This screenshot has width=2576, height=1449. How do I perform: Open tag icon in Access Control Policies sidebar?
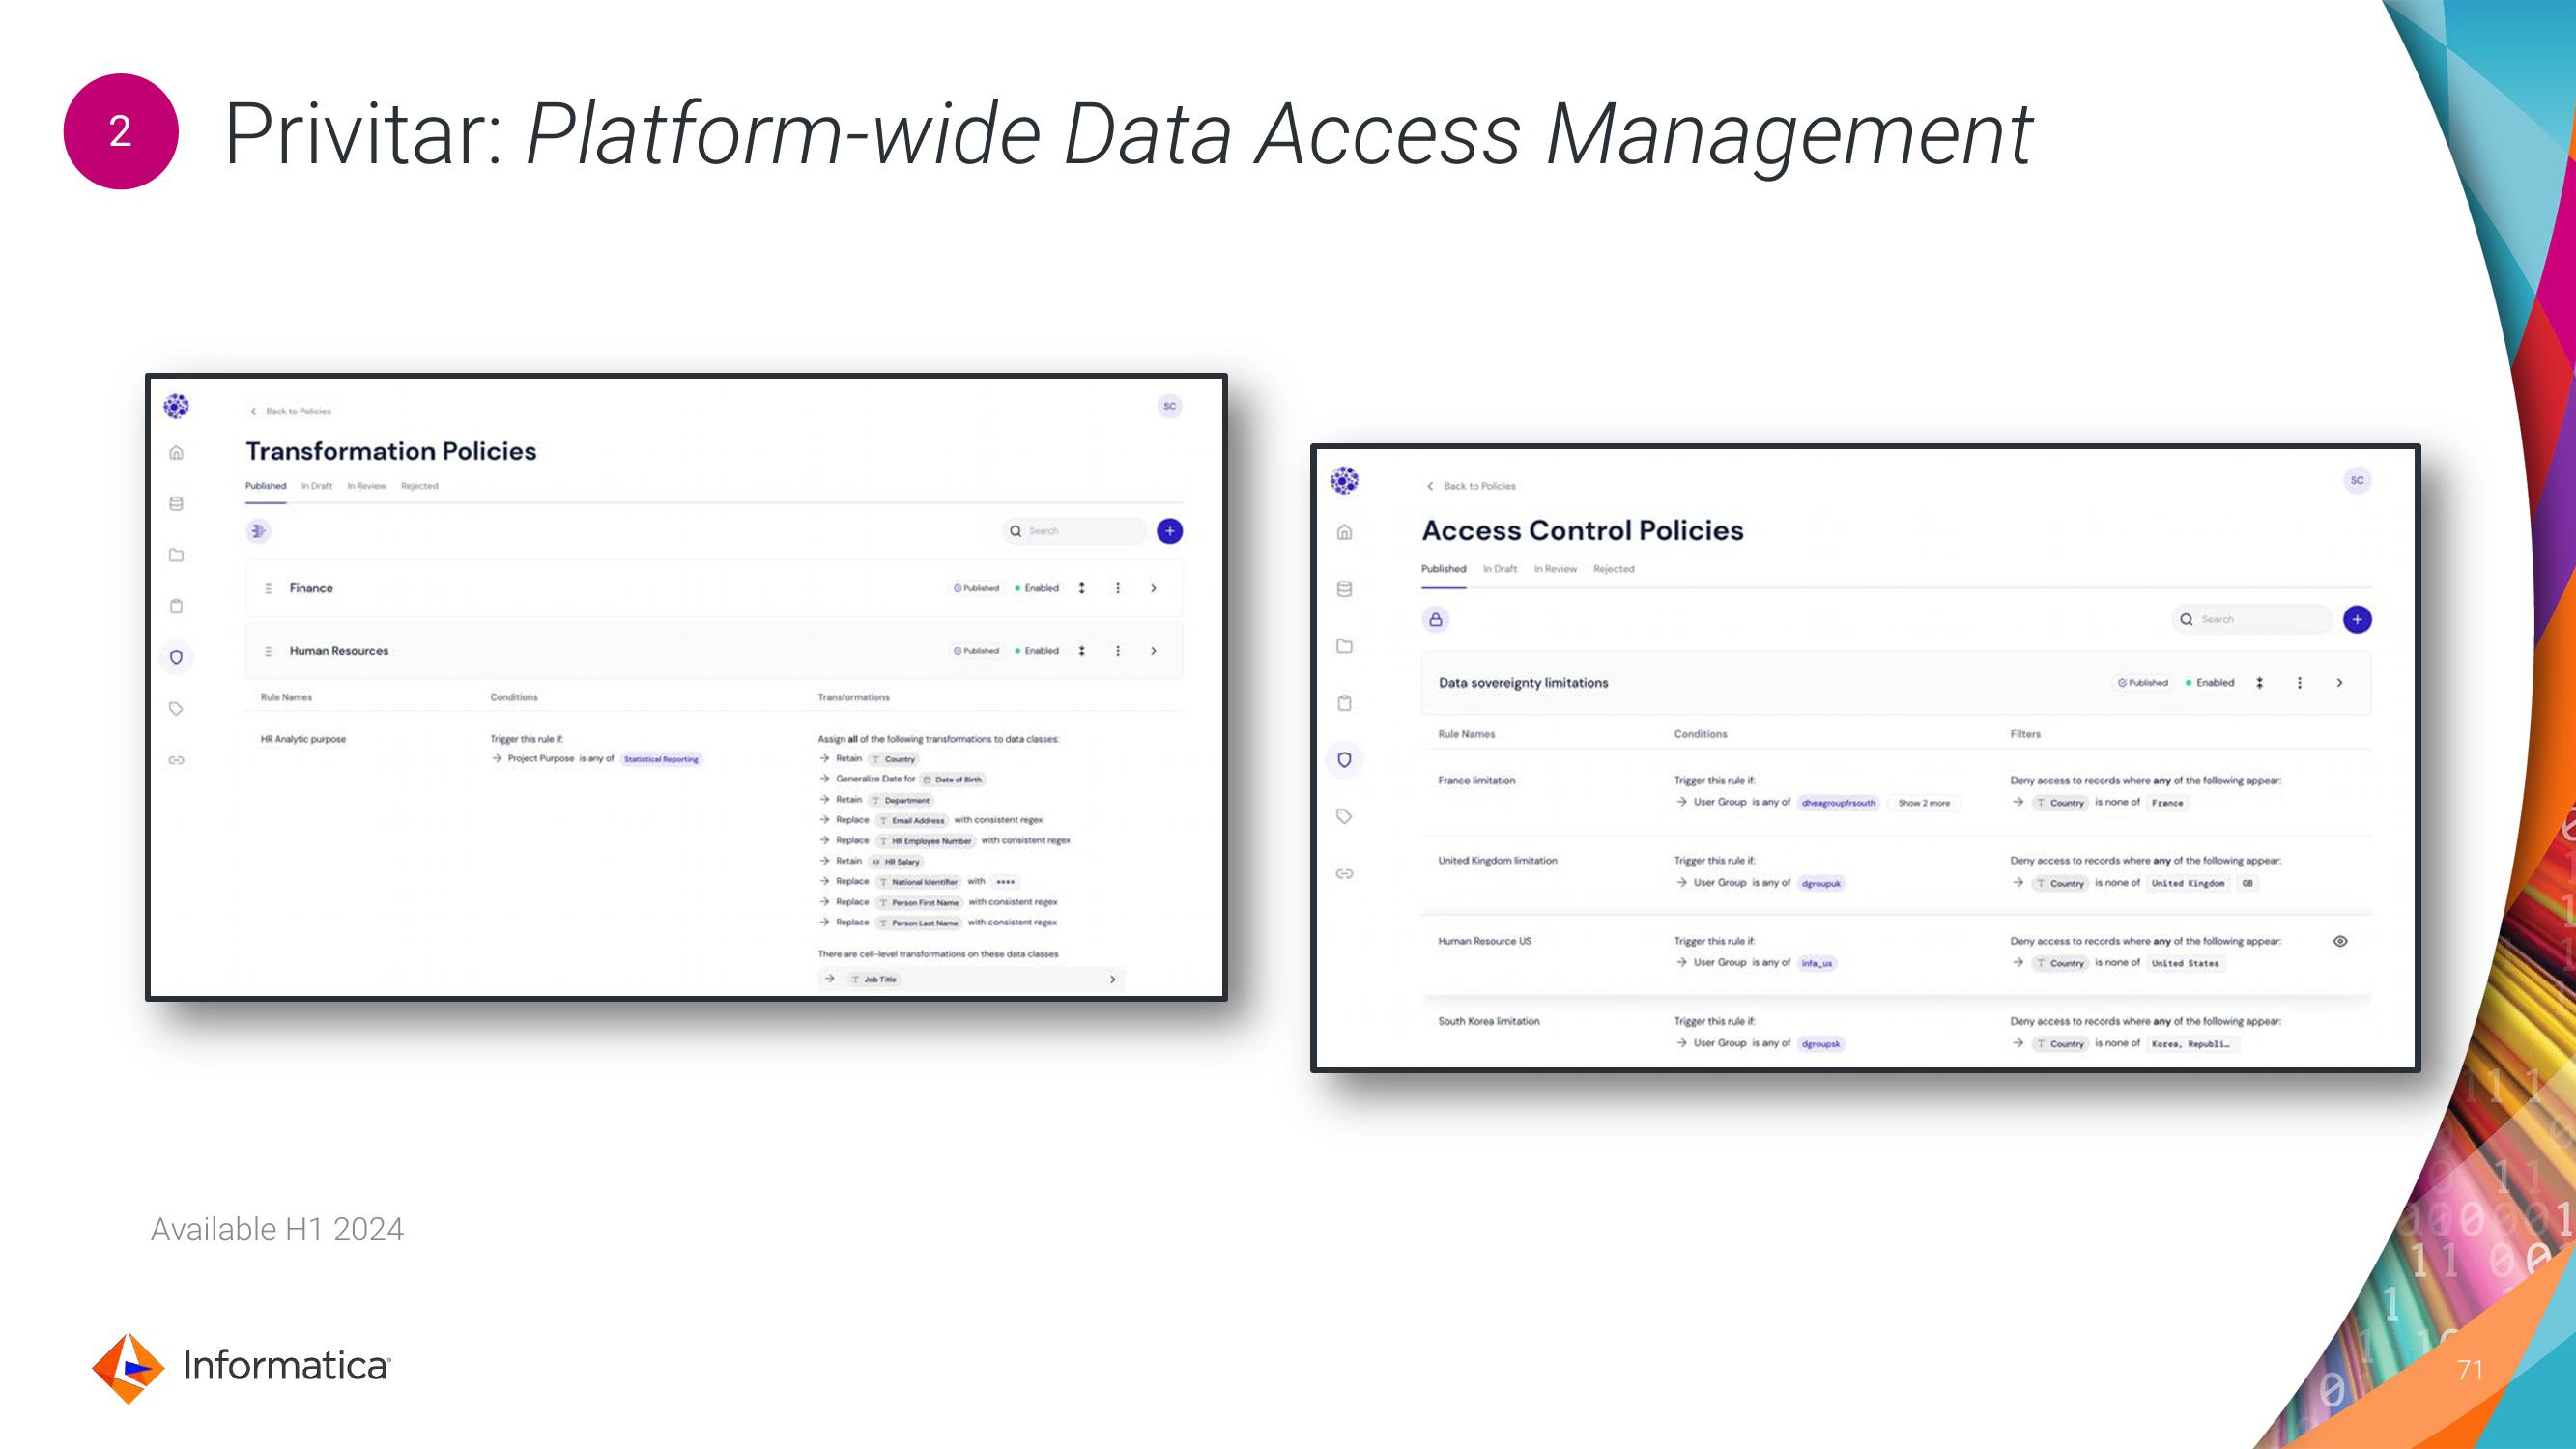point(1344,817)
